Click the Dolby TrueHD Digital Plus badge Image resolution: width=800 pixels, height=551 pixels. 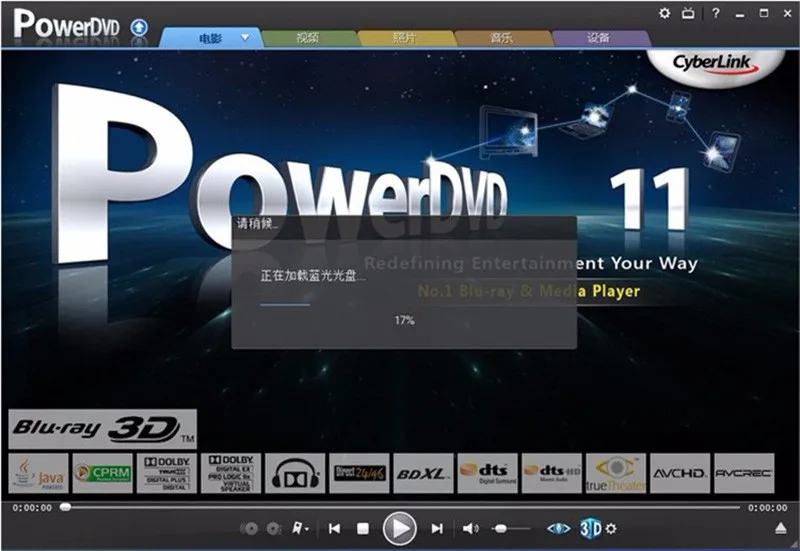point(167,473)
